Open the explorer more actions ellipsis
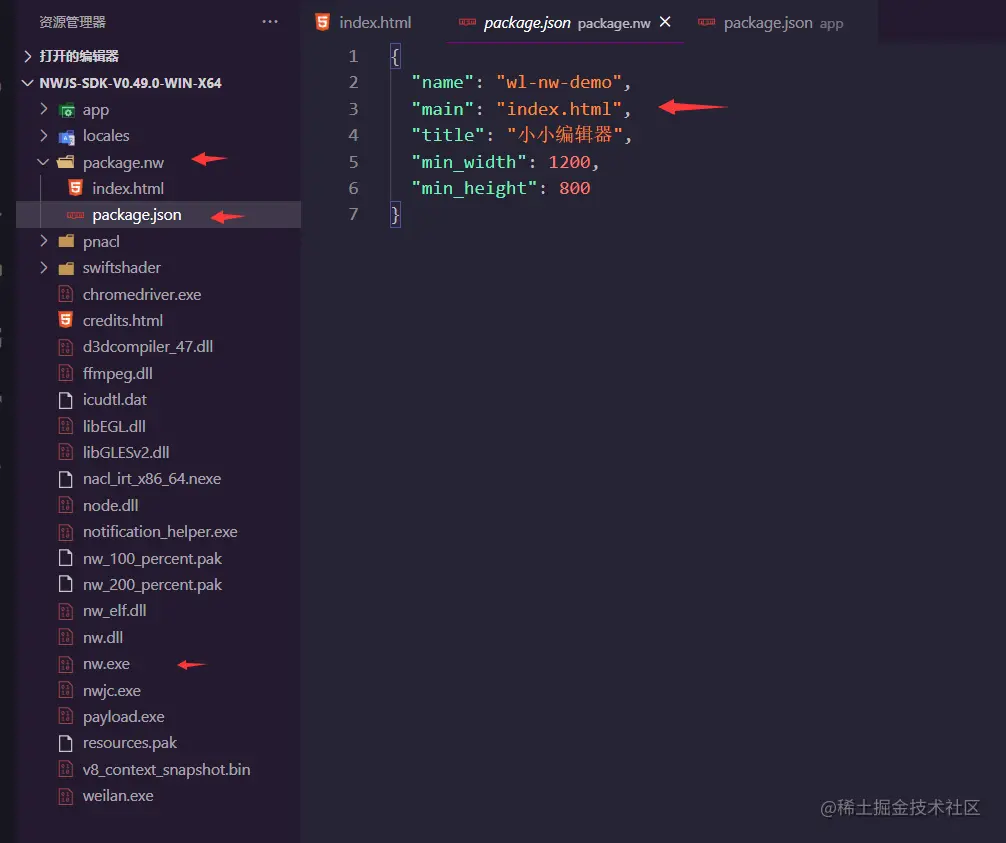Image resolution: width=1006 pixels, height=843 pixels. point(270,22)
